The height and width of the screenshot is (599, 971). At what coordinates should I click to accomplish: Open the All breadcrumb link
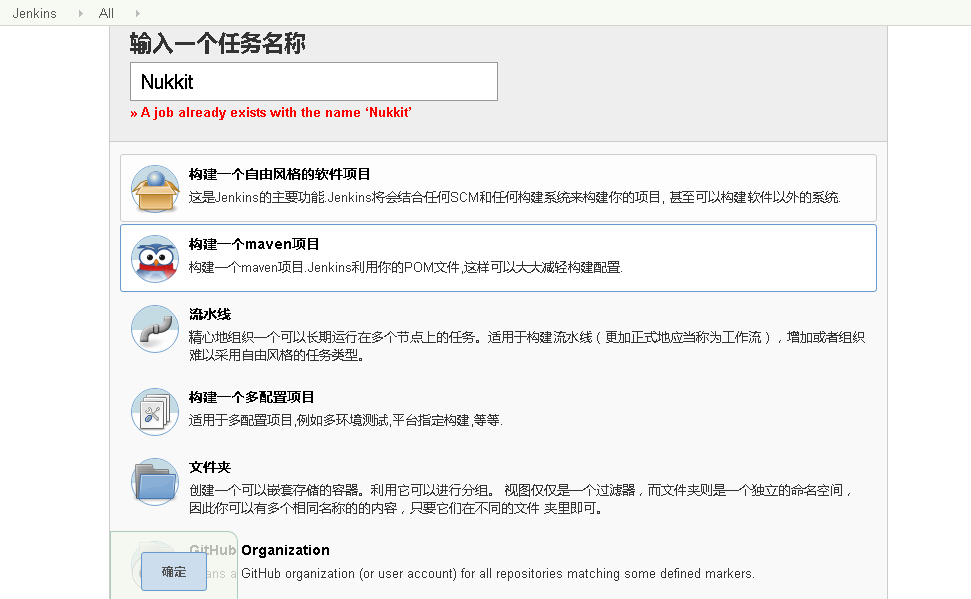click(x=106, y=13)
